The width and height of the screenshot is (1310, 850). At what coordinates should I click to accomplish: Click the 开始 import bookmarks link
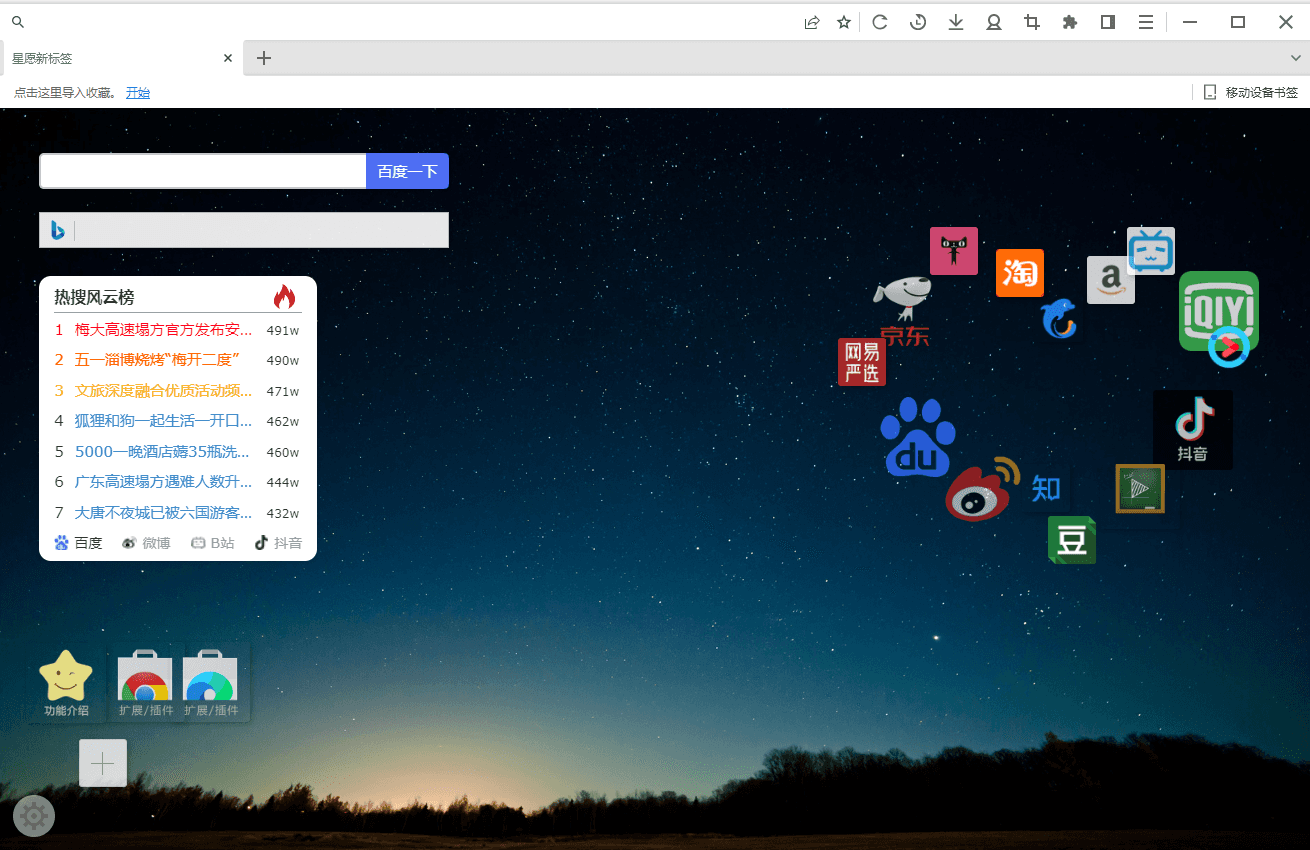(x=138, y=92)
